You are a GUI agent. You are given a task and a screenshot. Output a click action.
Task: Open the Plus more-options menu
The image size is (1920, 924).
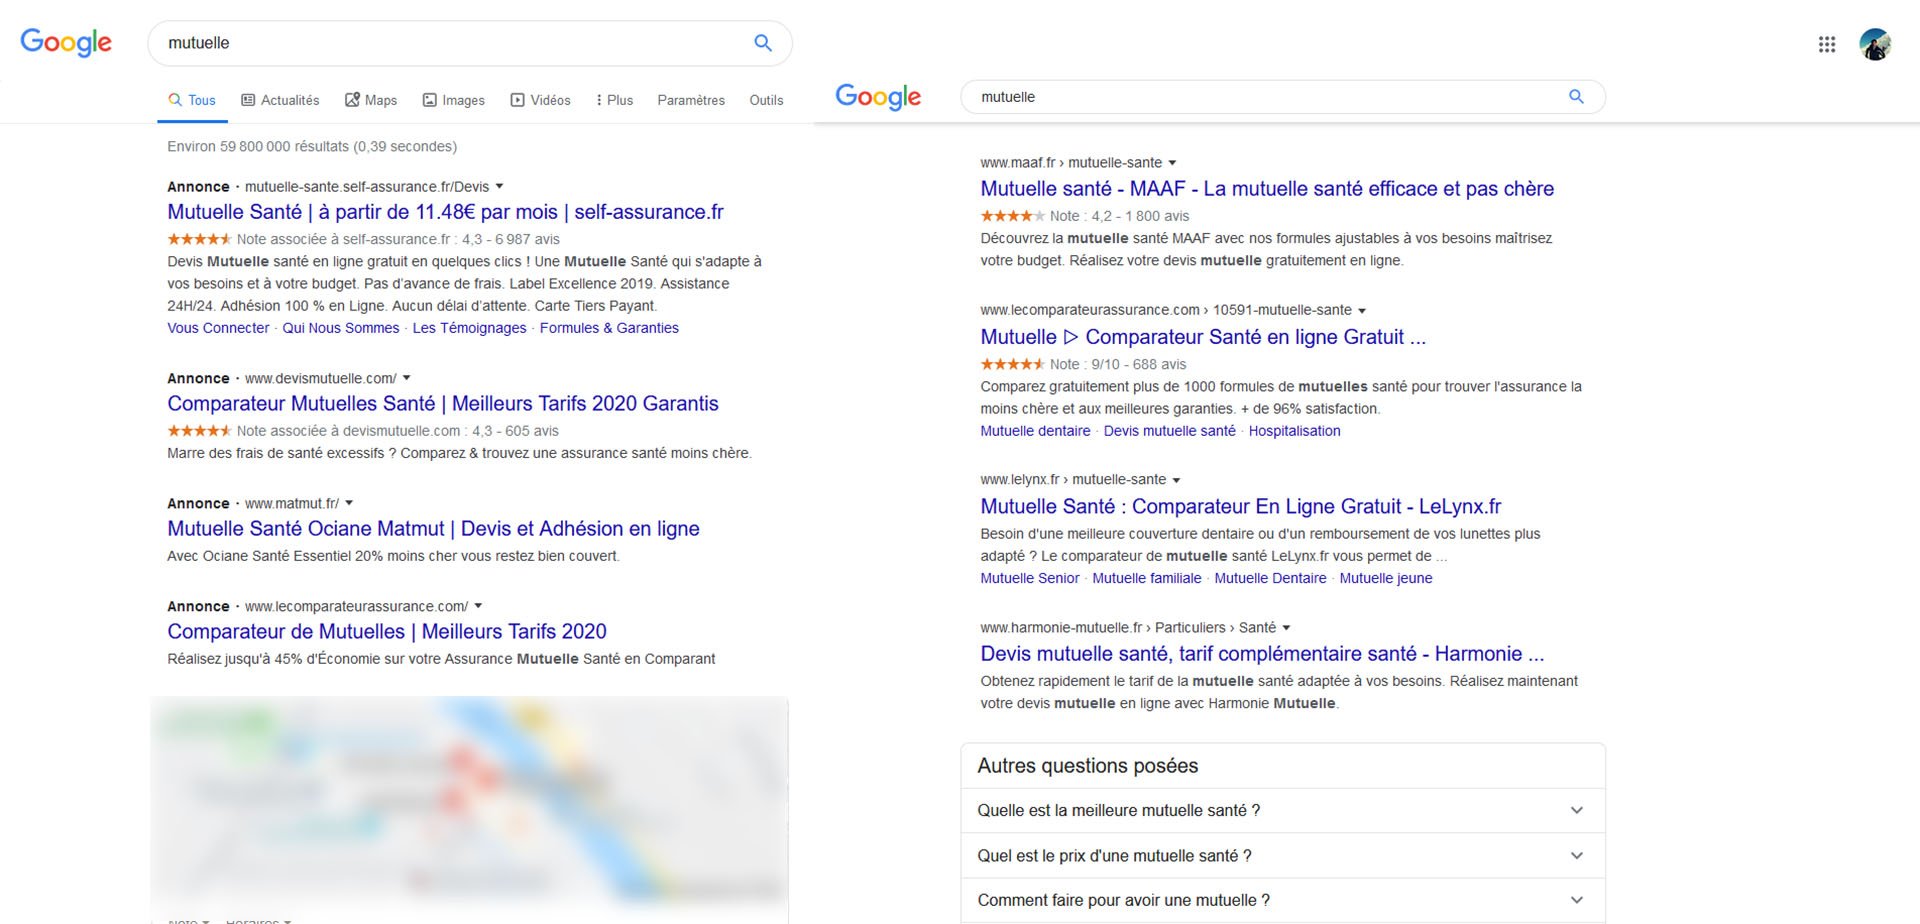[614, 100]
